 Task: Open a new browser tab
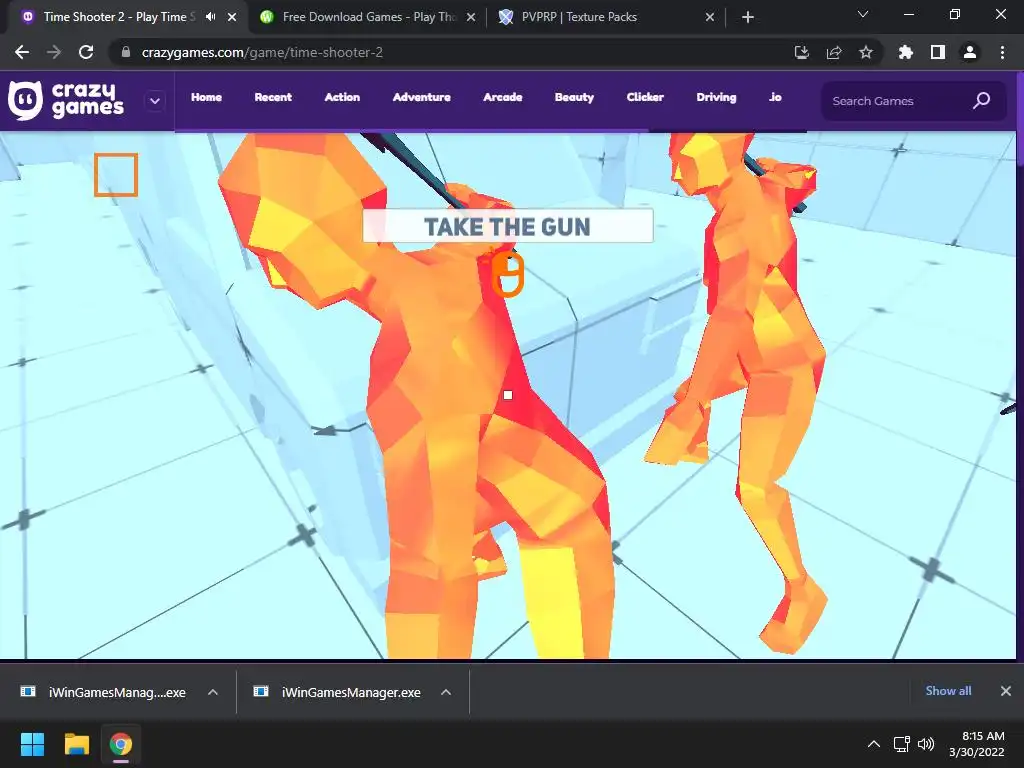click(748, 18)
